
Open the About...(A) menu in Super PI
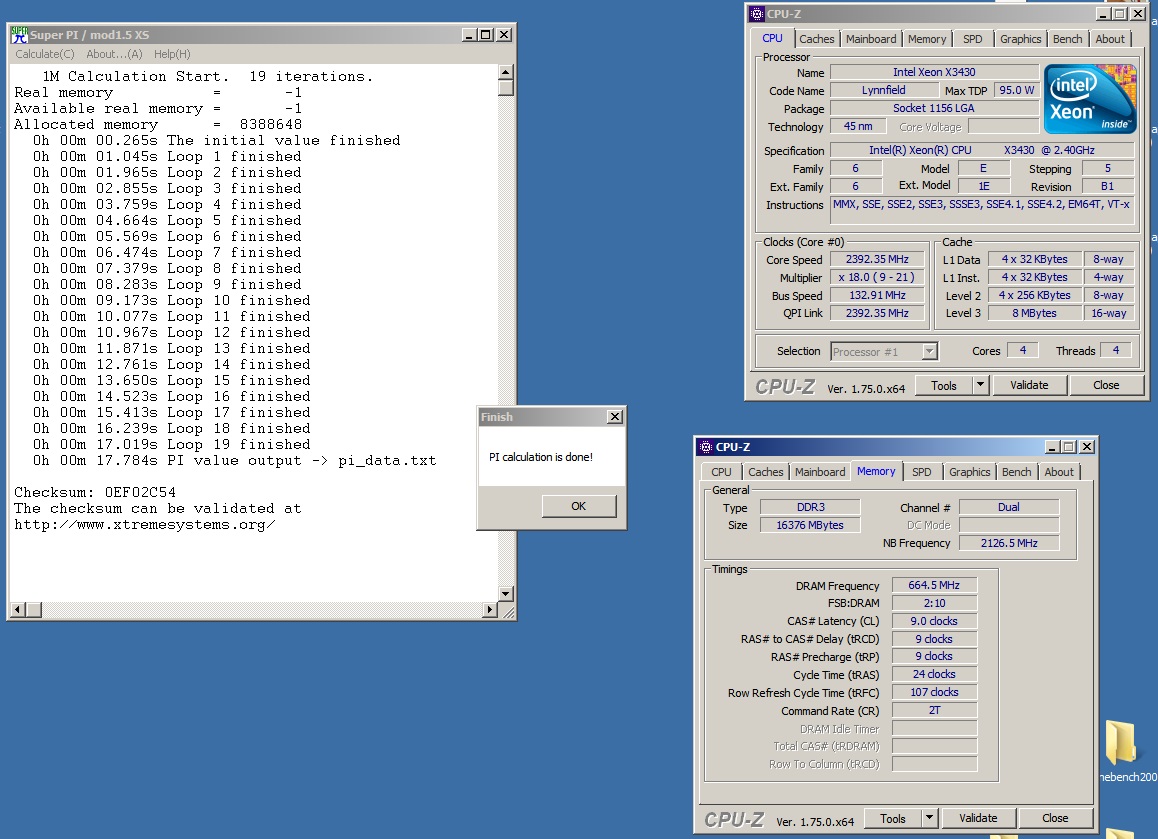(x=114, y=54)
